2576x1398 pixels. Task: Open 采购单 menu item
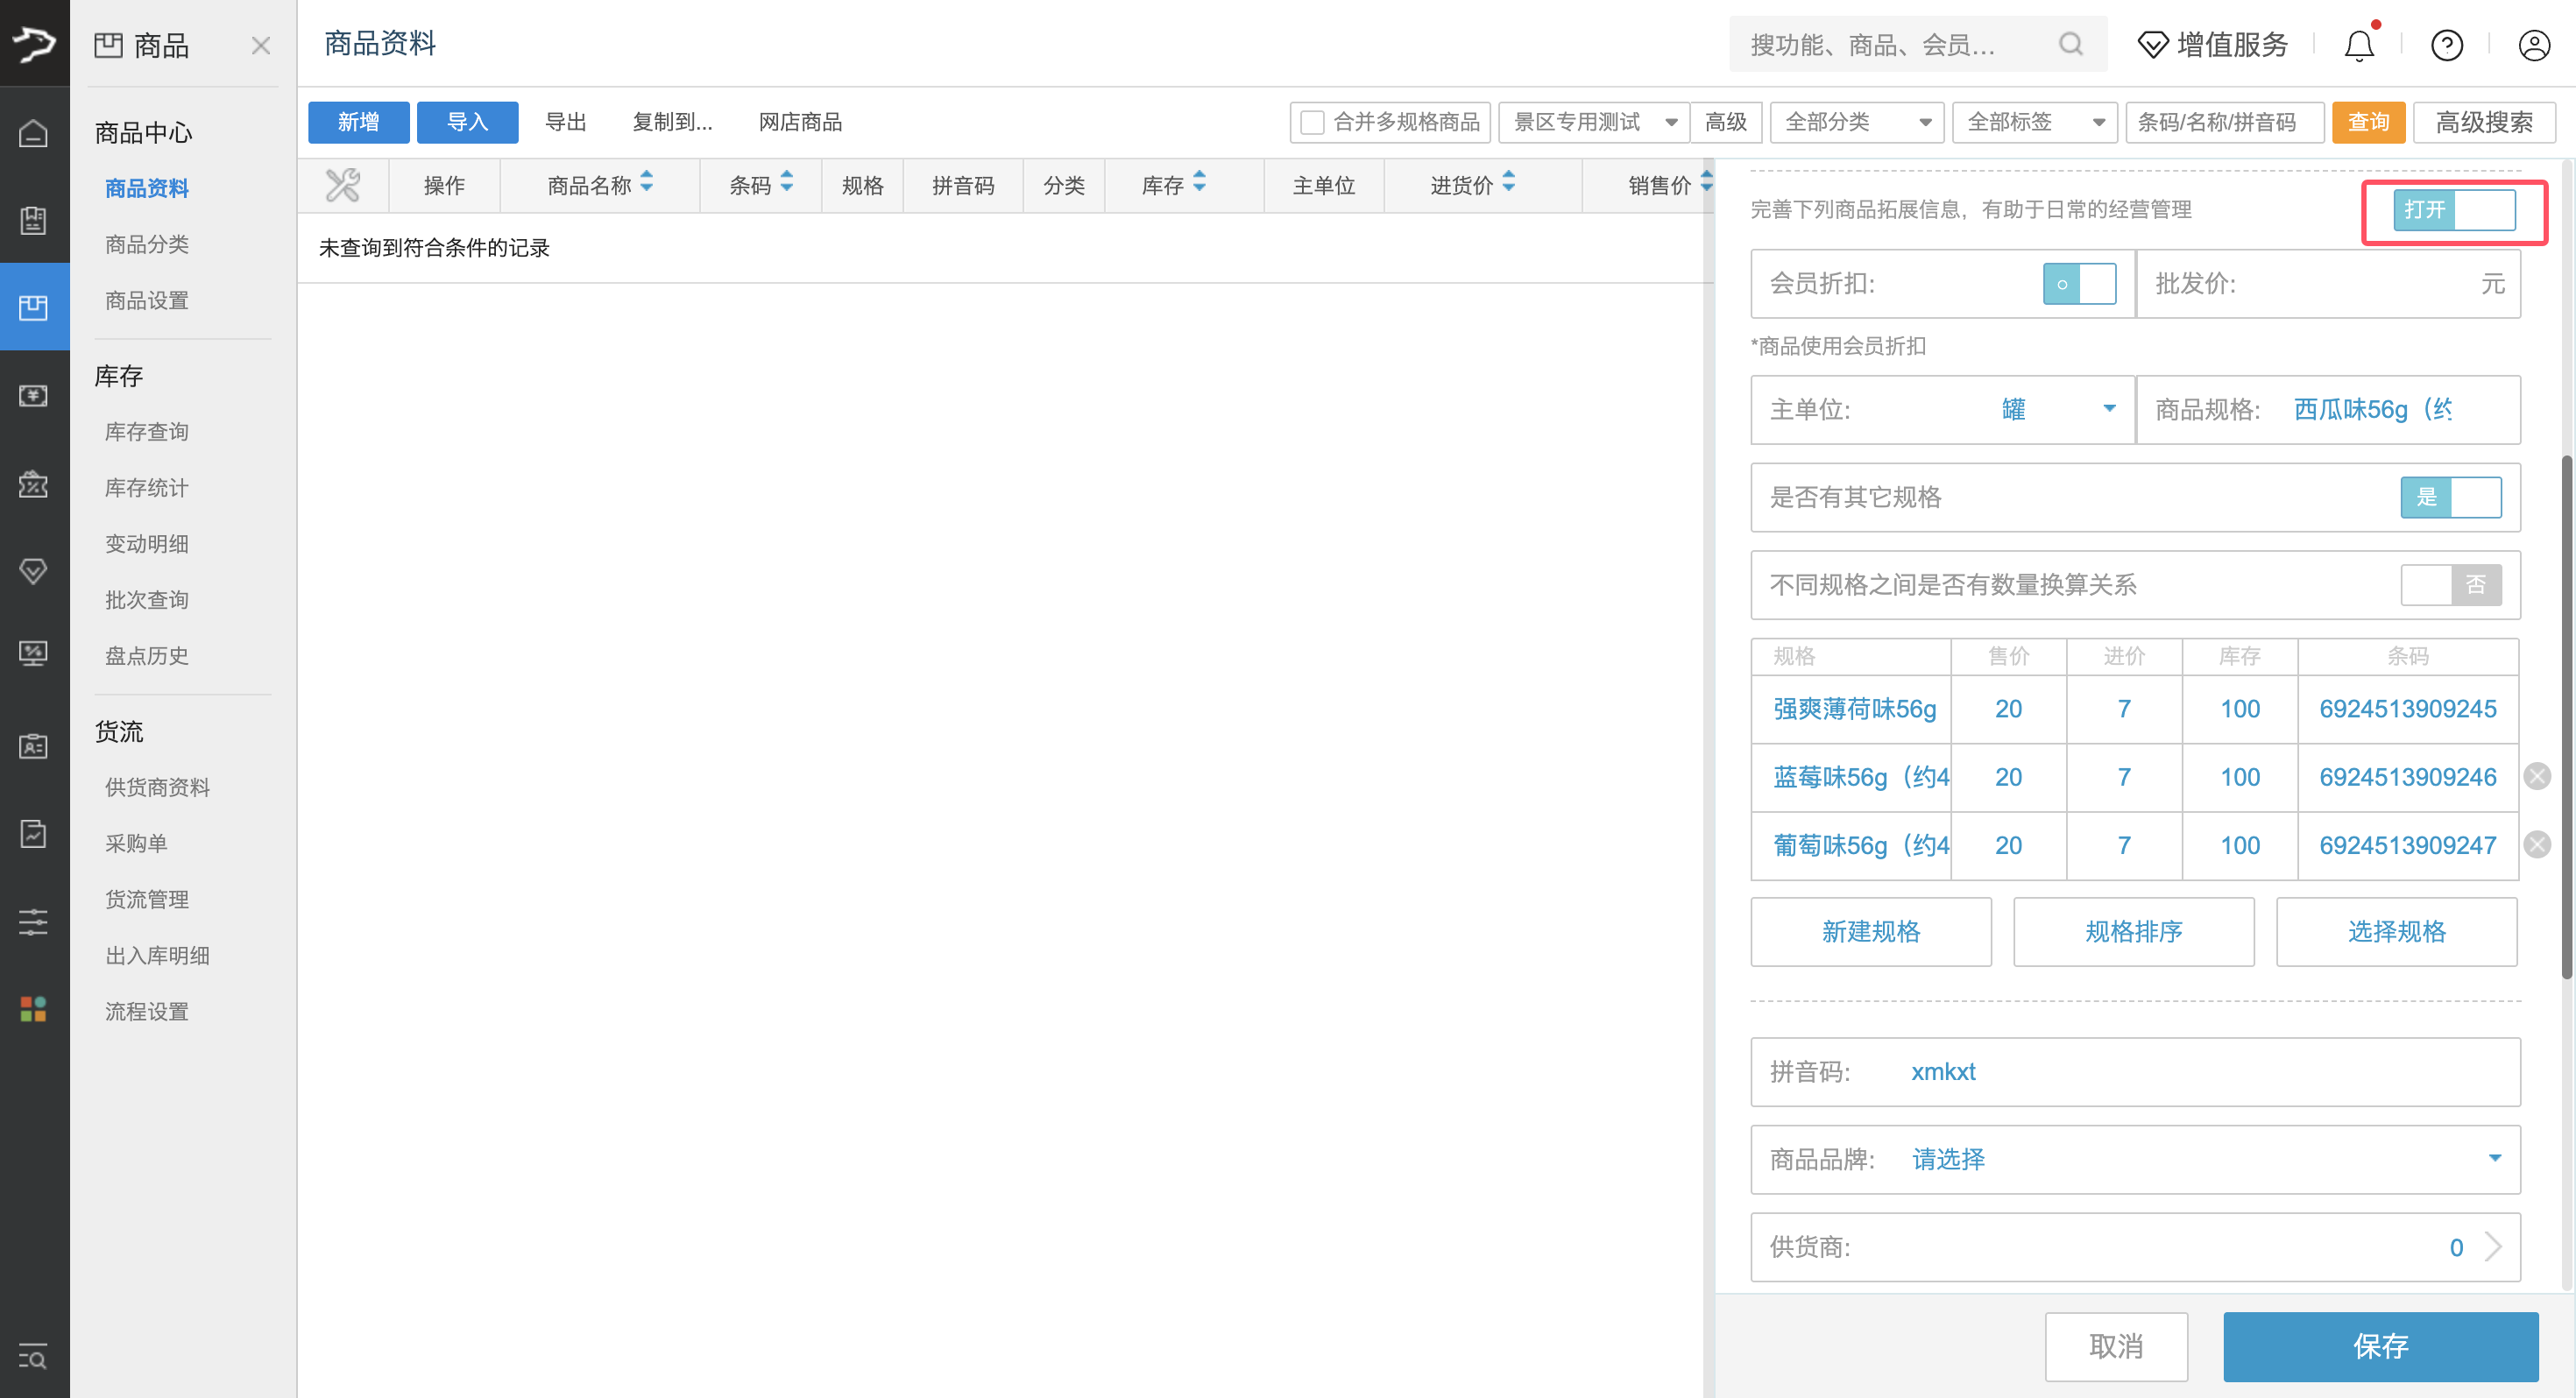click(x=137, y=844)
